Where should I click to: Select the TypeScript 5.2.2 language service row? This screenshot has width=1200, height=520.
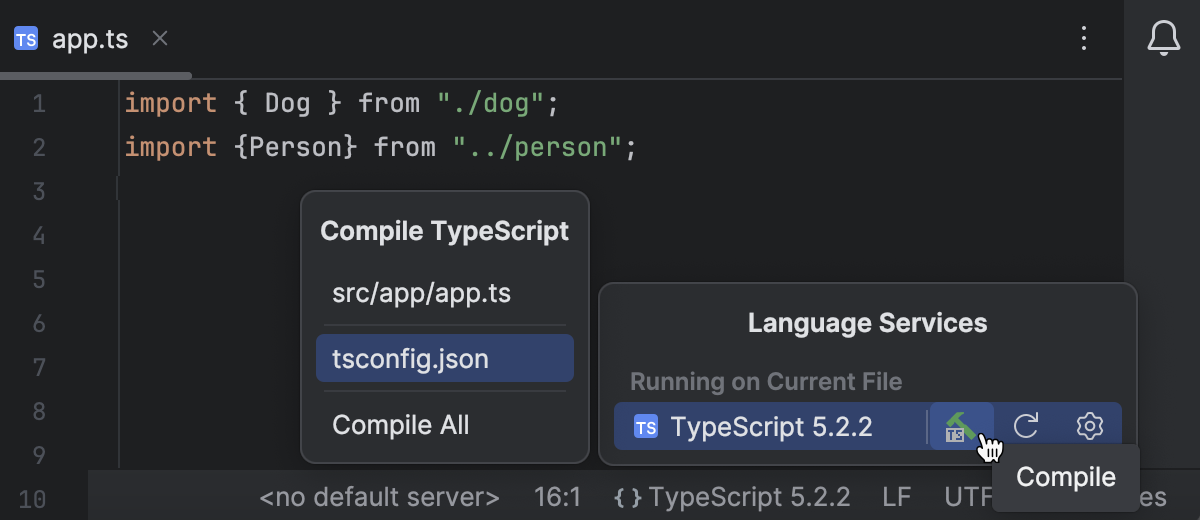772,427
